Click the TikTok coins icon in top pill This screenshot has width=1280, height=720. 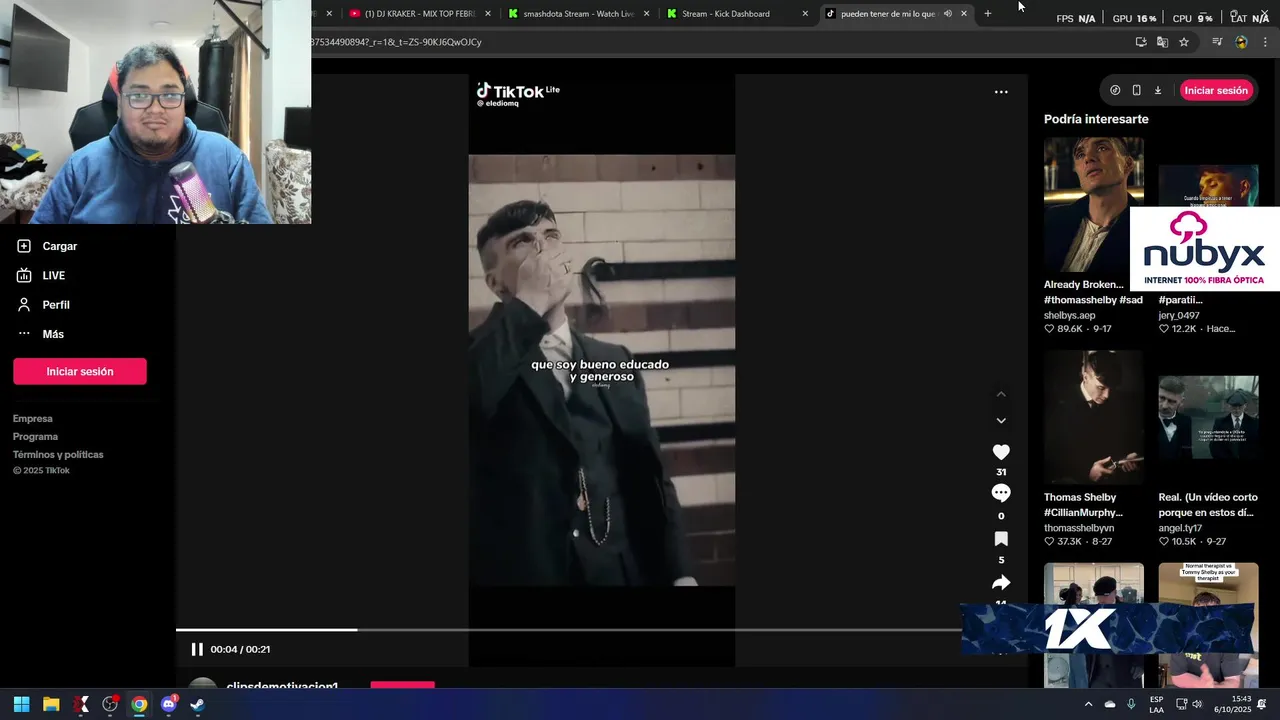1115,90
